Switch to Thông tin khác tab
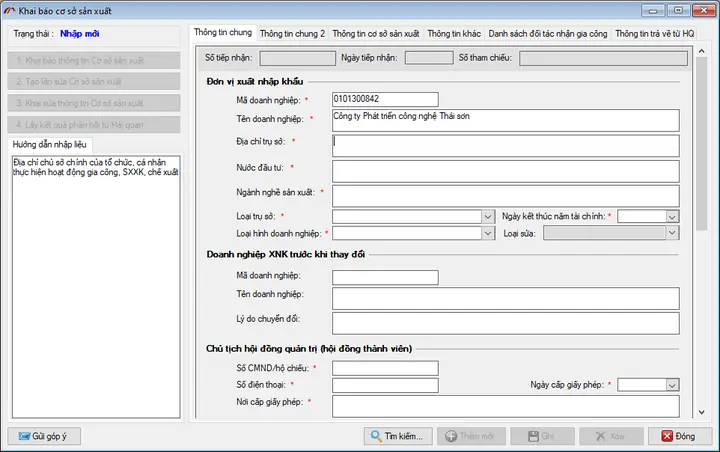This screenshot has width=720, height=452. pyautogui.click(x=454, y=34)
